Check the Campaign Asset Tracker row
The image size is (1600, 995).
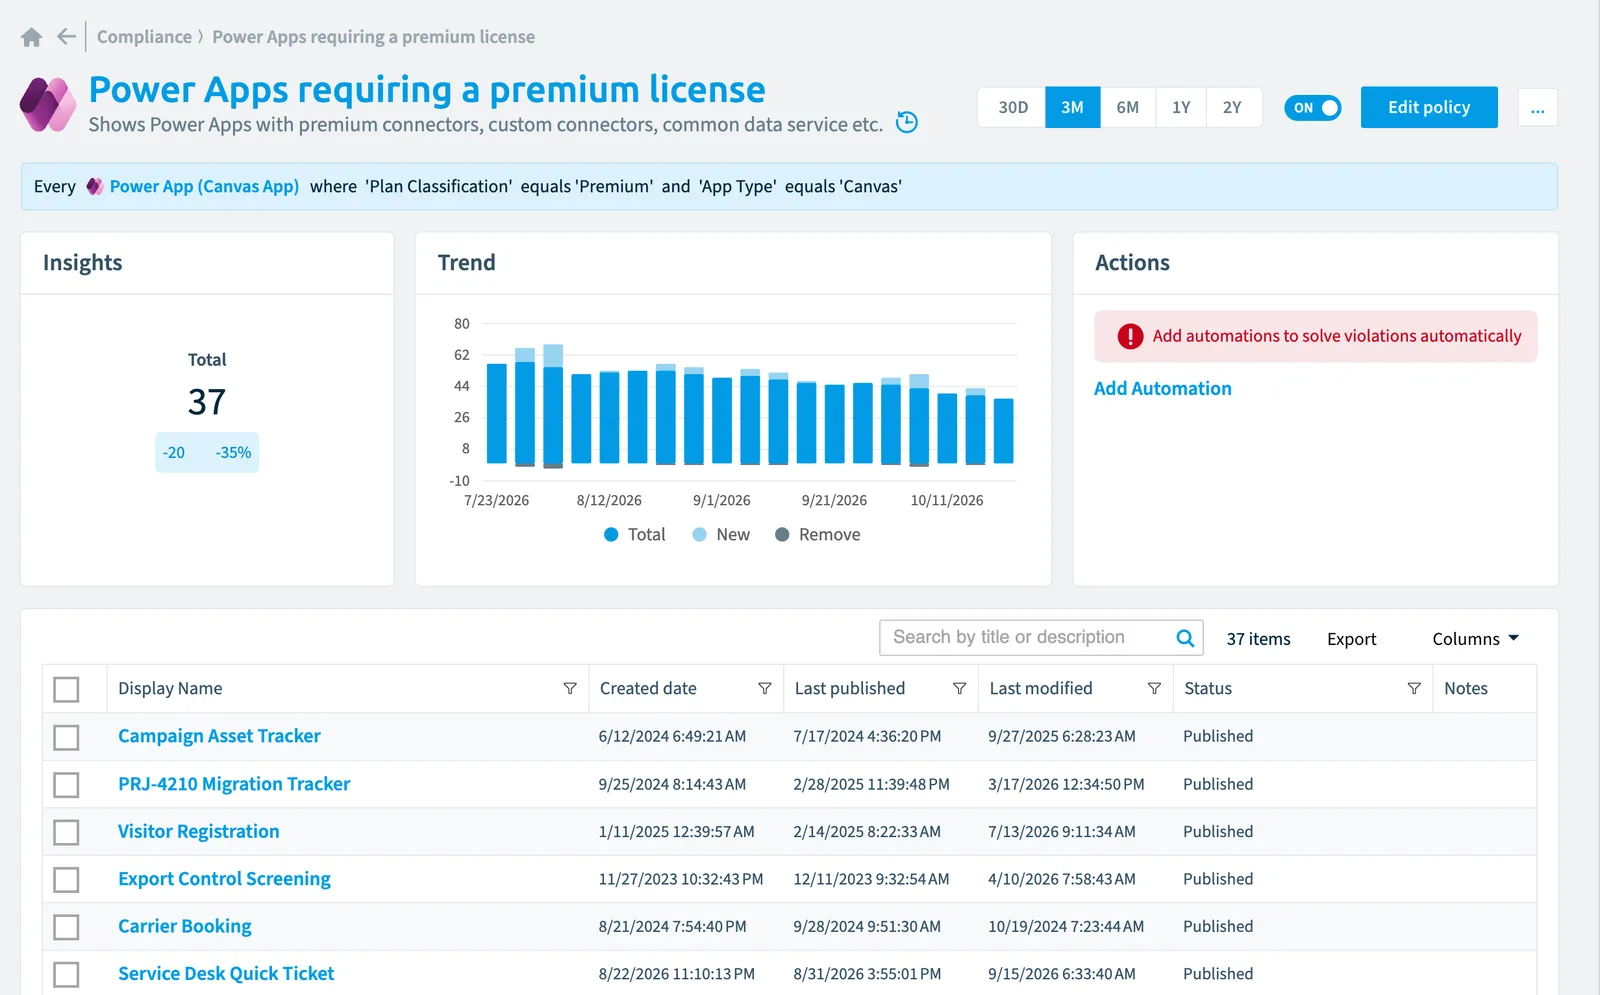[x=66, y=737]
